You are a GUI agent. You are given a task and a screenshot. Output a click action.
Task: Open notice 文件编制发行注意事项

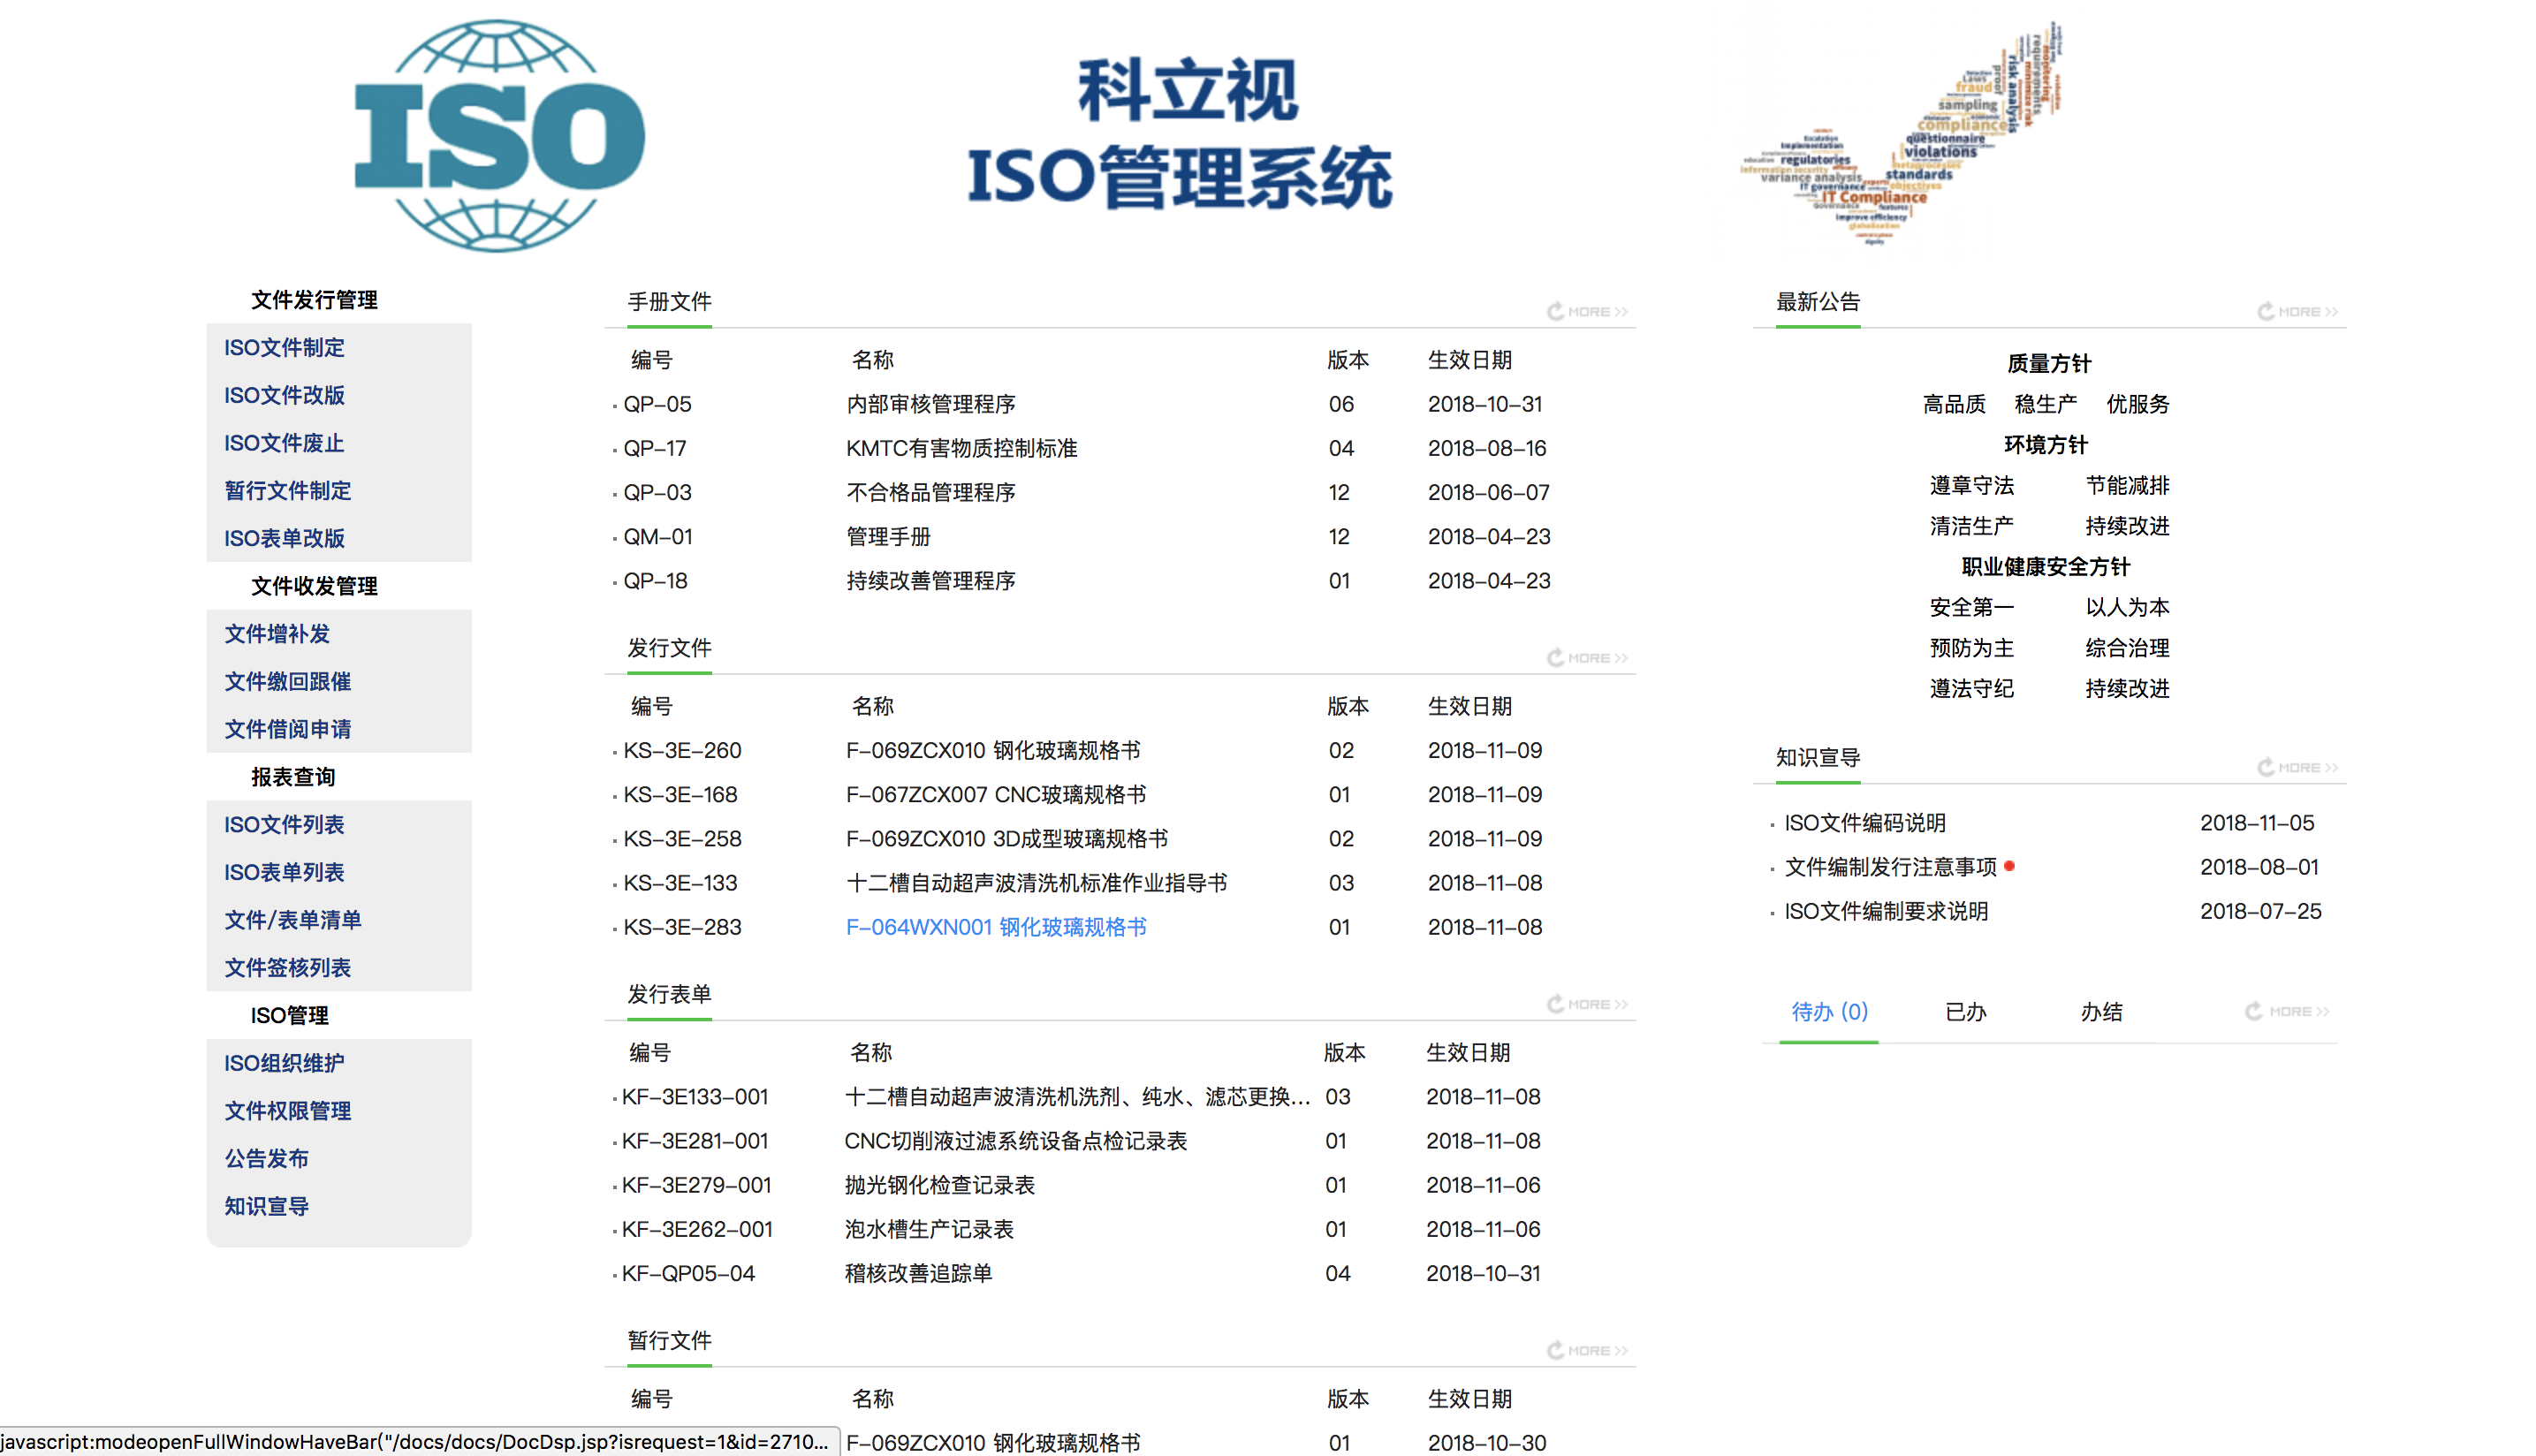point(1891,867)
